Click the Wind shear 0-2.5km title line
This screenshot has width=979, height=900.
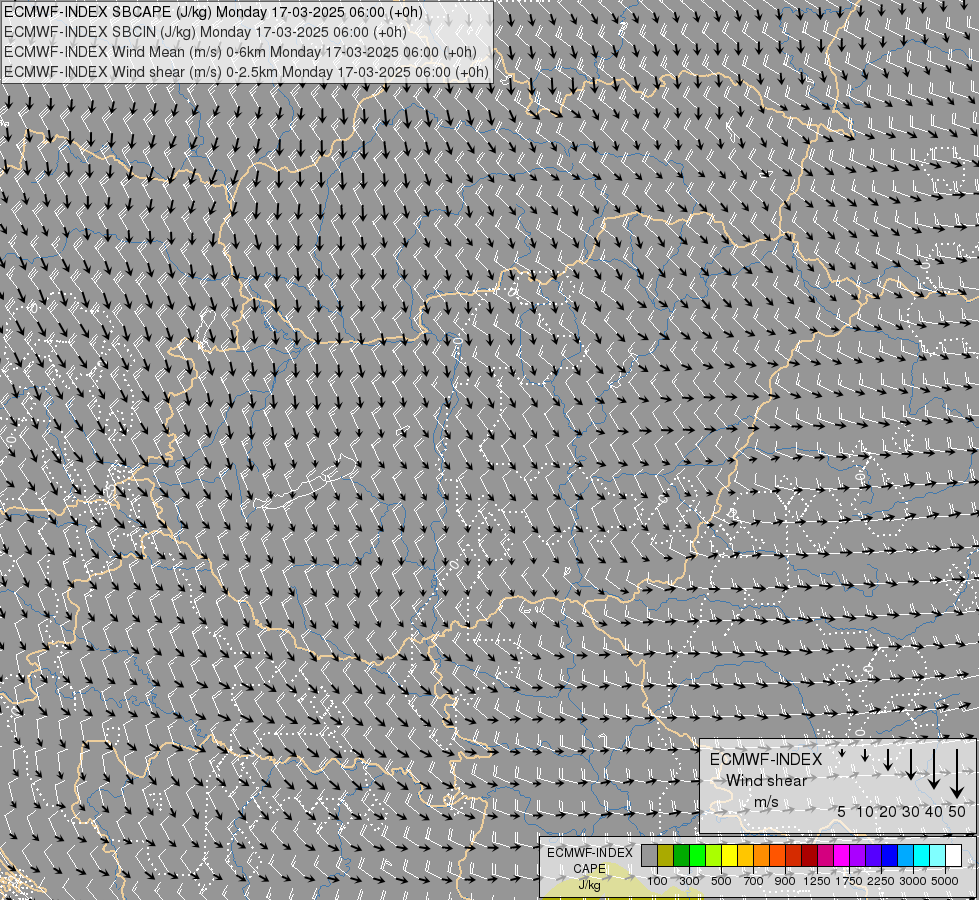[x=246, y=72]
